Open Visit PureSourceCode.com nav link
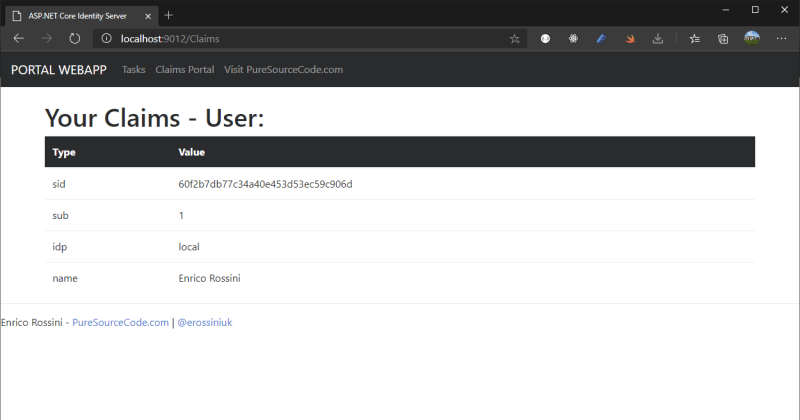 coord(284,70)
